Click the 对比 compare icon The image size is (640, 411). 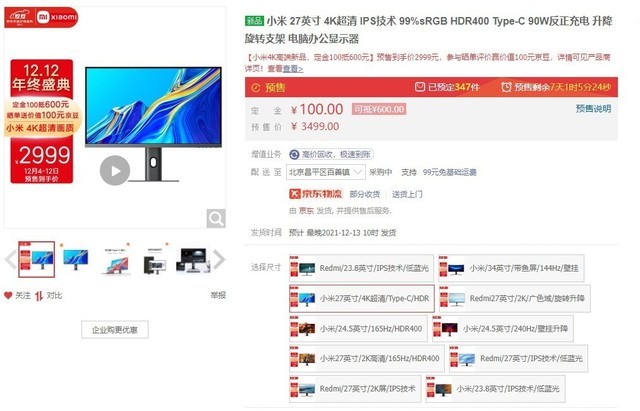[39, 295]
